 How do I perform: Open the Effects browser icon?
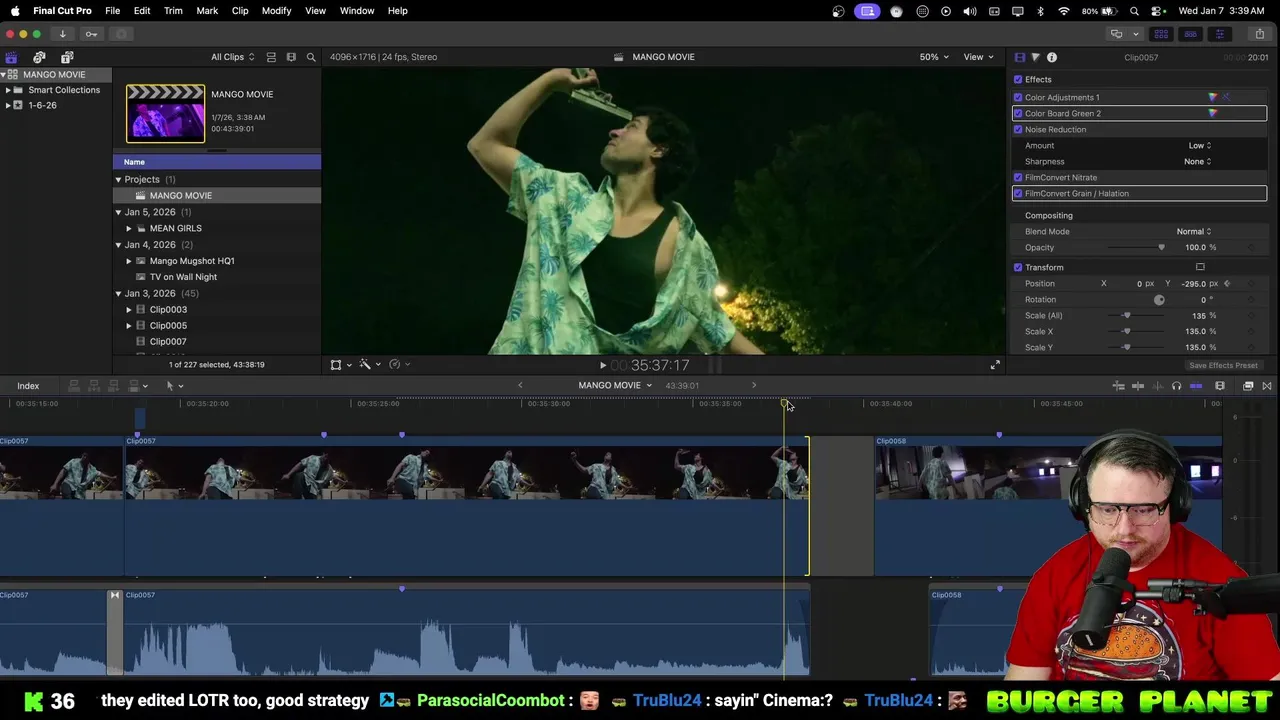point(1248,386)
